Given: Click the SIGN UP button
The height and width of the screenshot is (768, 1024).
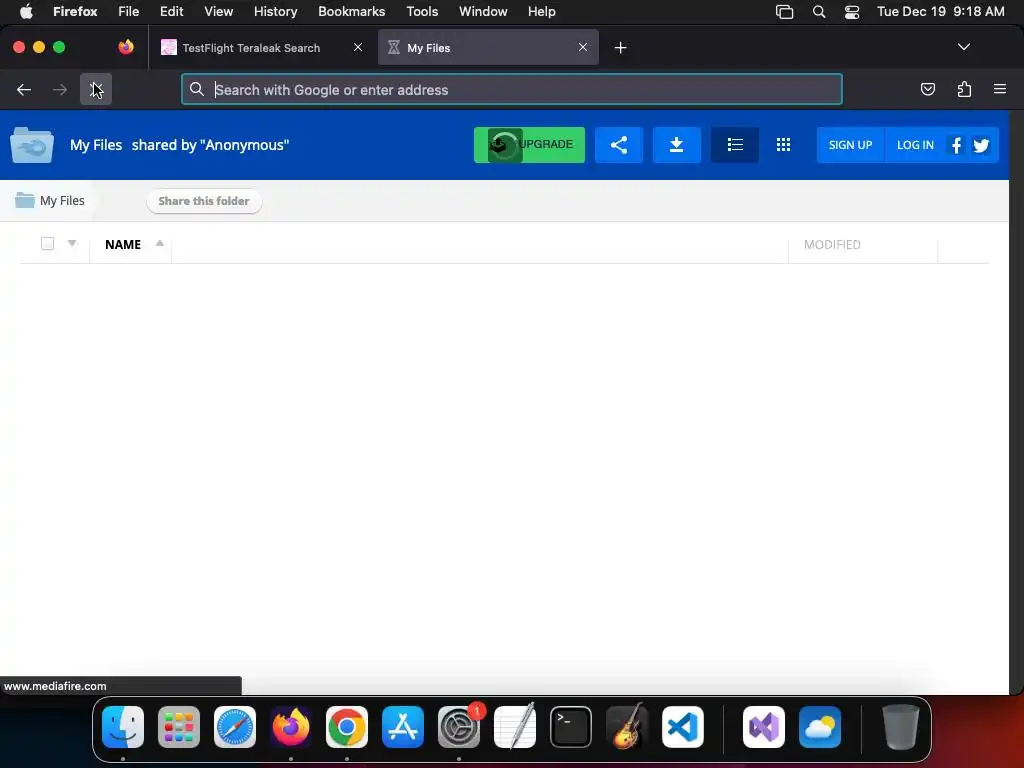Looking at the screenshot, I should (850, 145).
